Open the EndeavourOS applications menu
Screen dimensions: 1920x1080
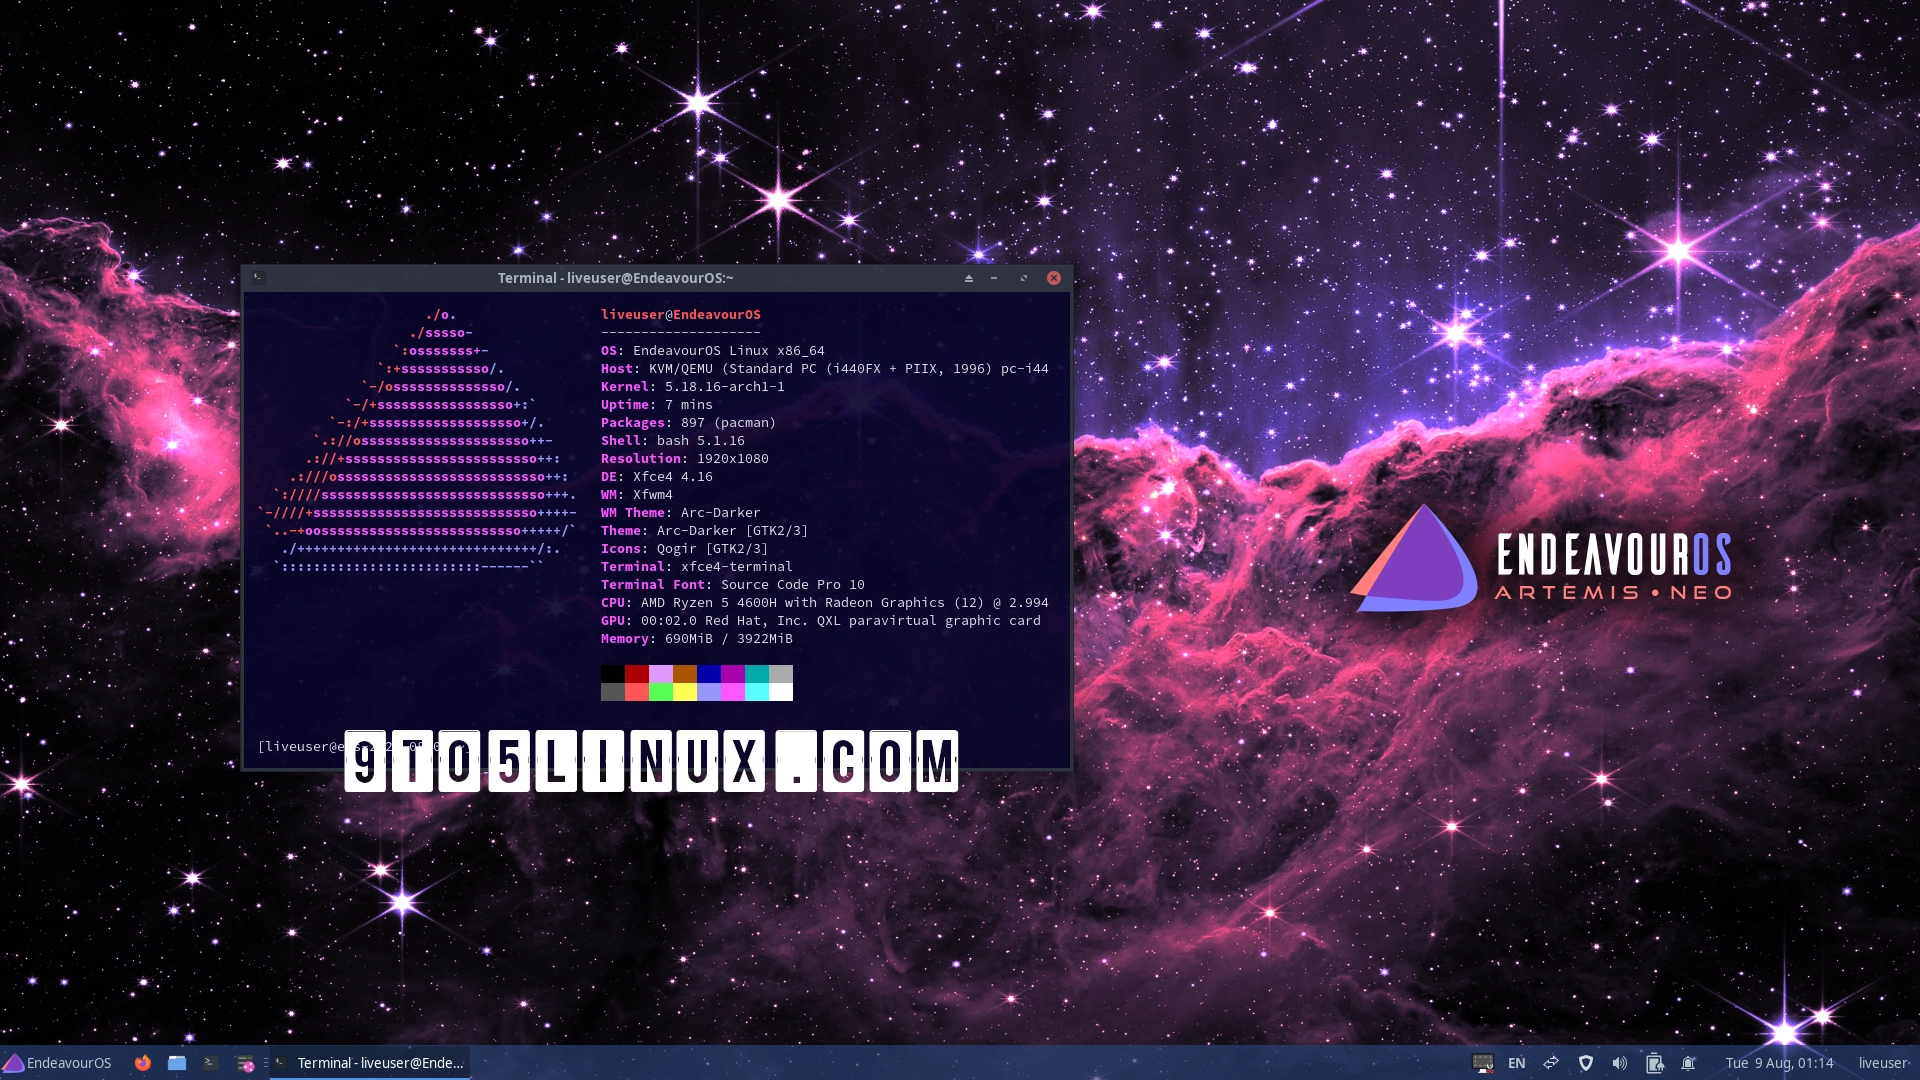tap(55, 1063)
